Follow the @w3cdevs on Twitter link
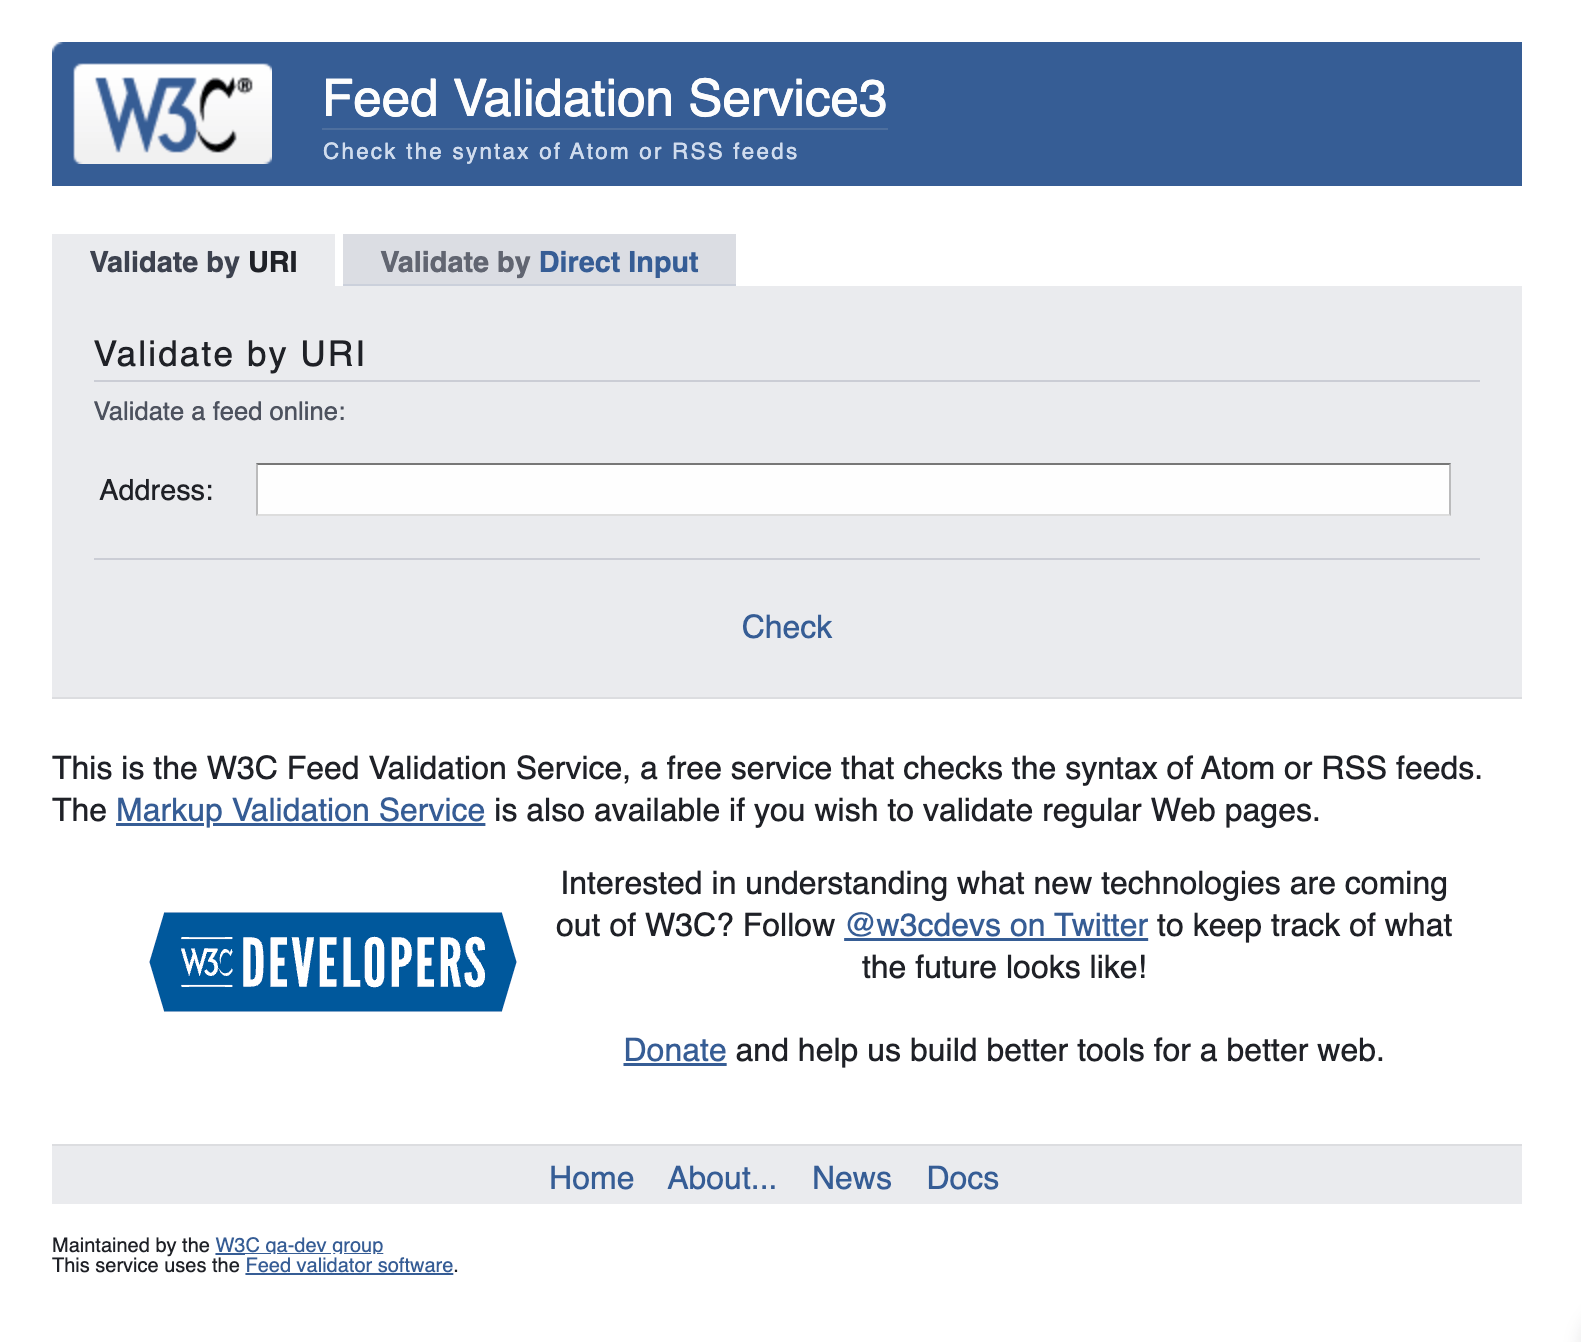This screenshot has width=1581, height=1342. coord(996,925)
